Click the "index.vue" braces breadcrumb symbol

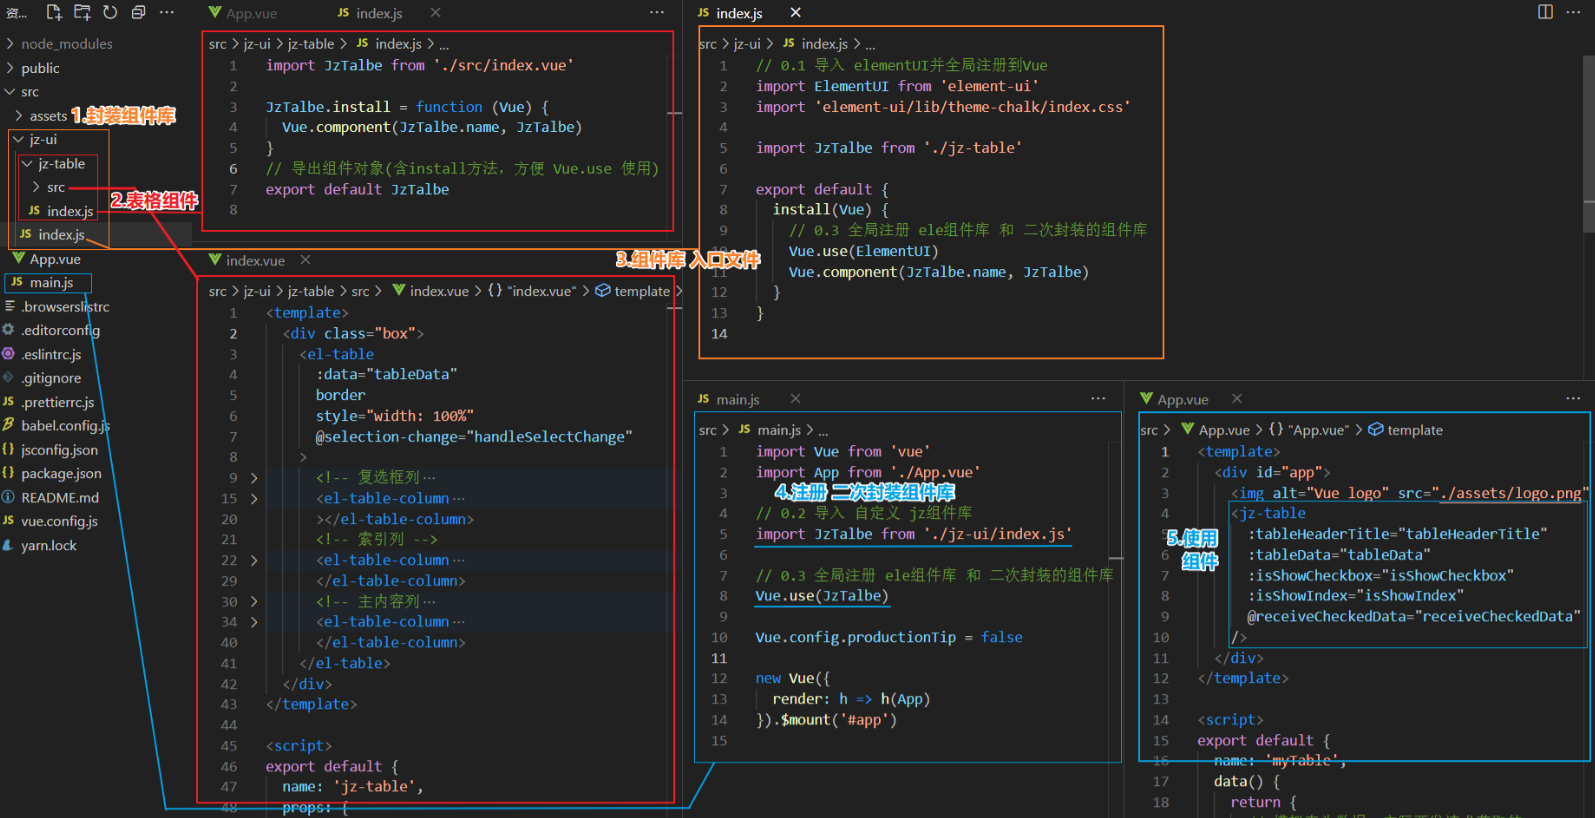(531, 291)
